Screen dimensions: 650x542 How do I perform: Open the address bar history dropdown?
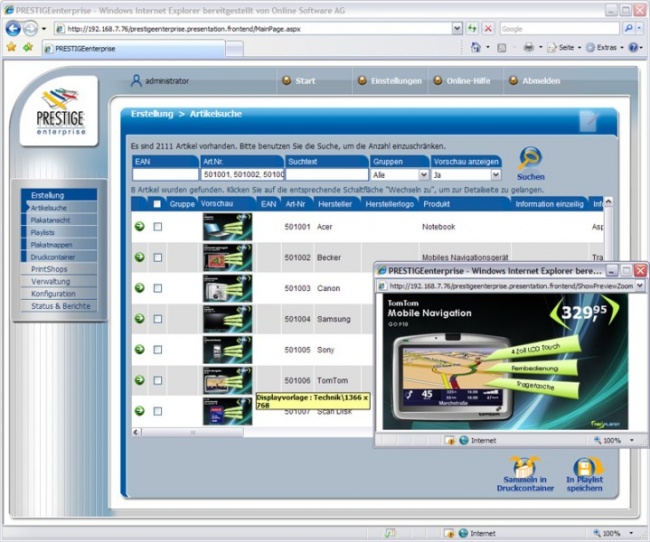(x=456, y=29)
